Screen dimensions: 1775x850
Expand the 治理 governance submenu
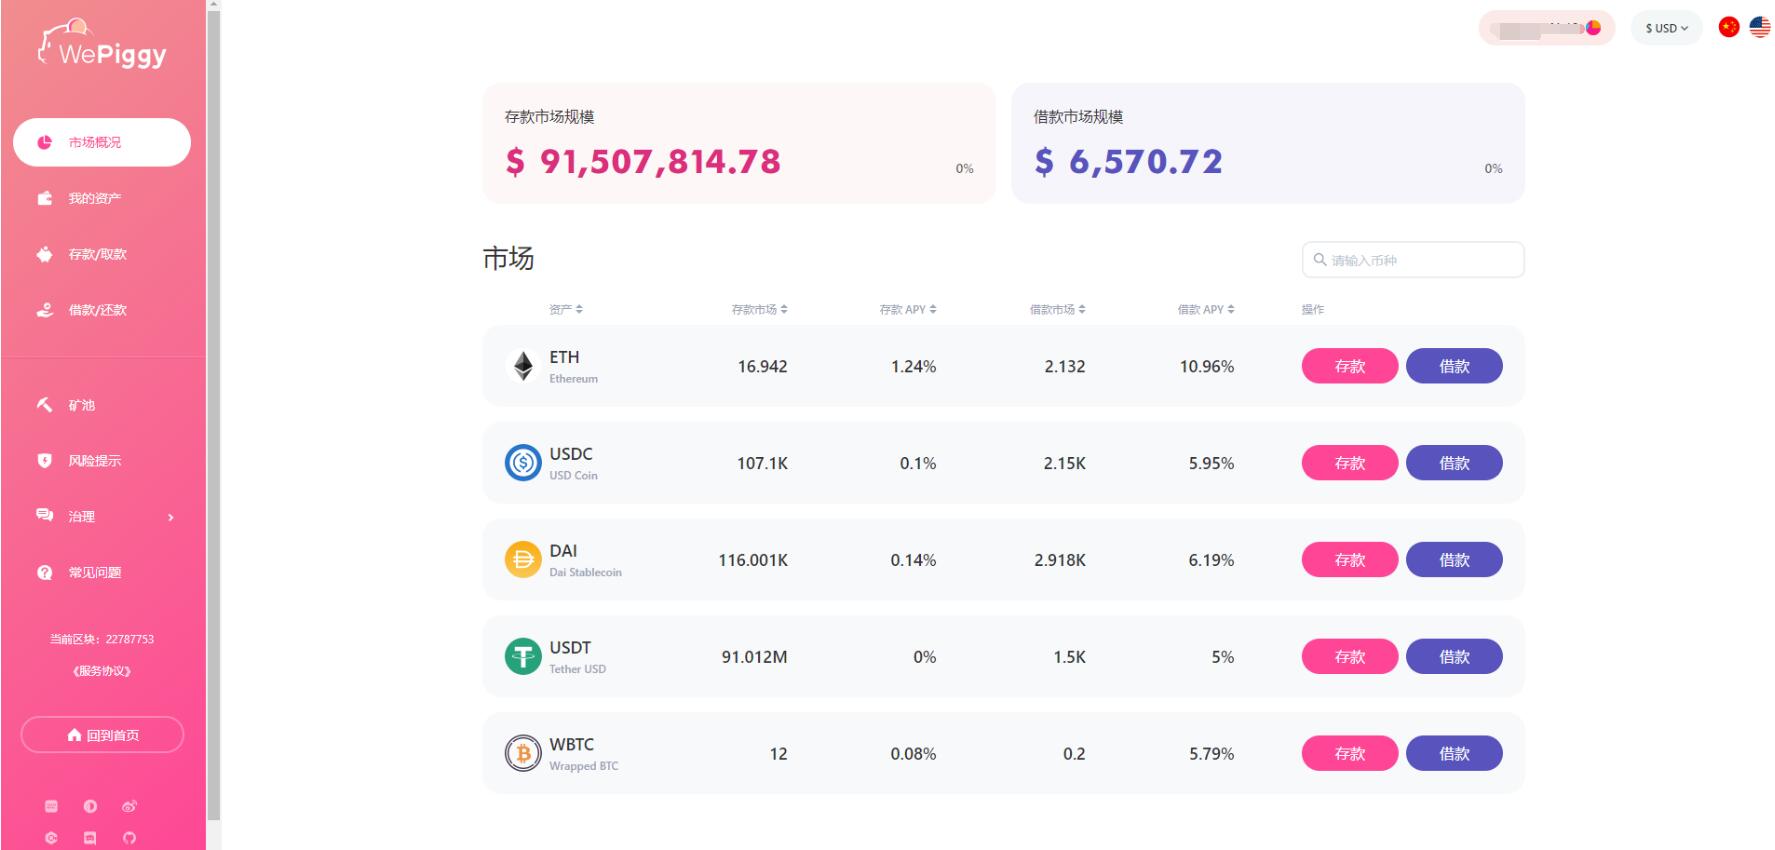103,517
